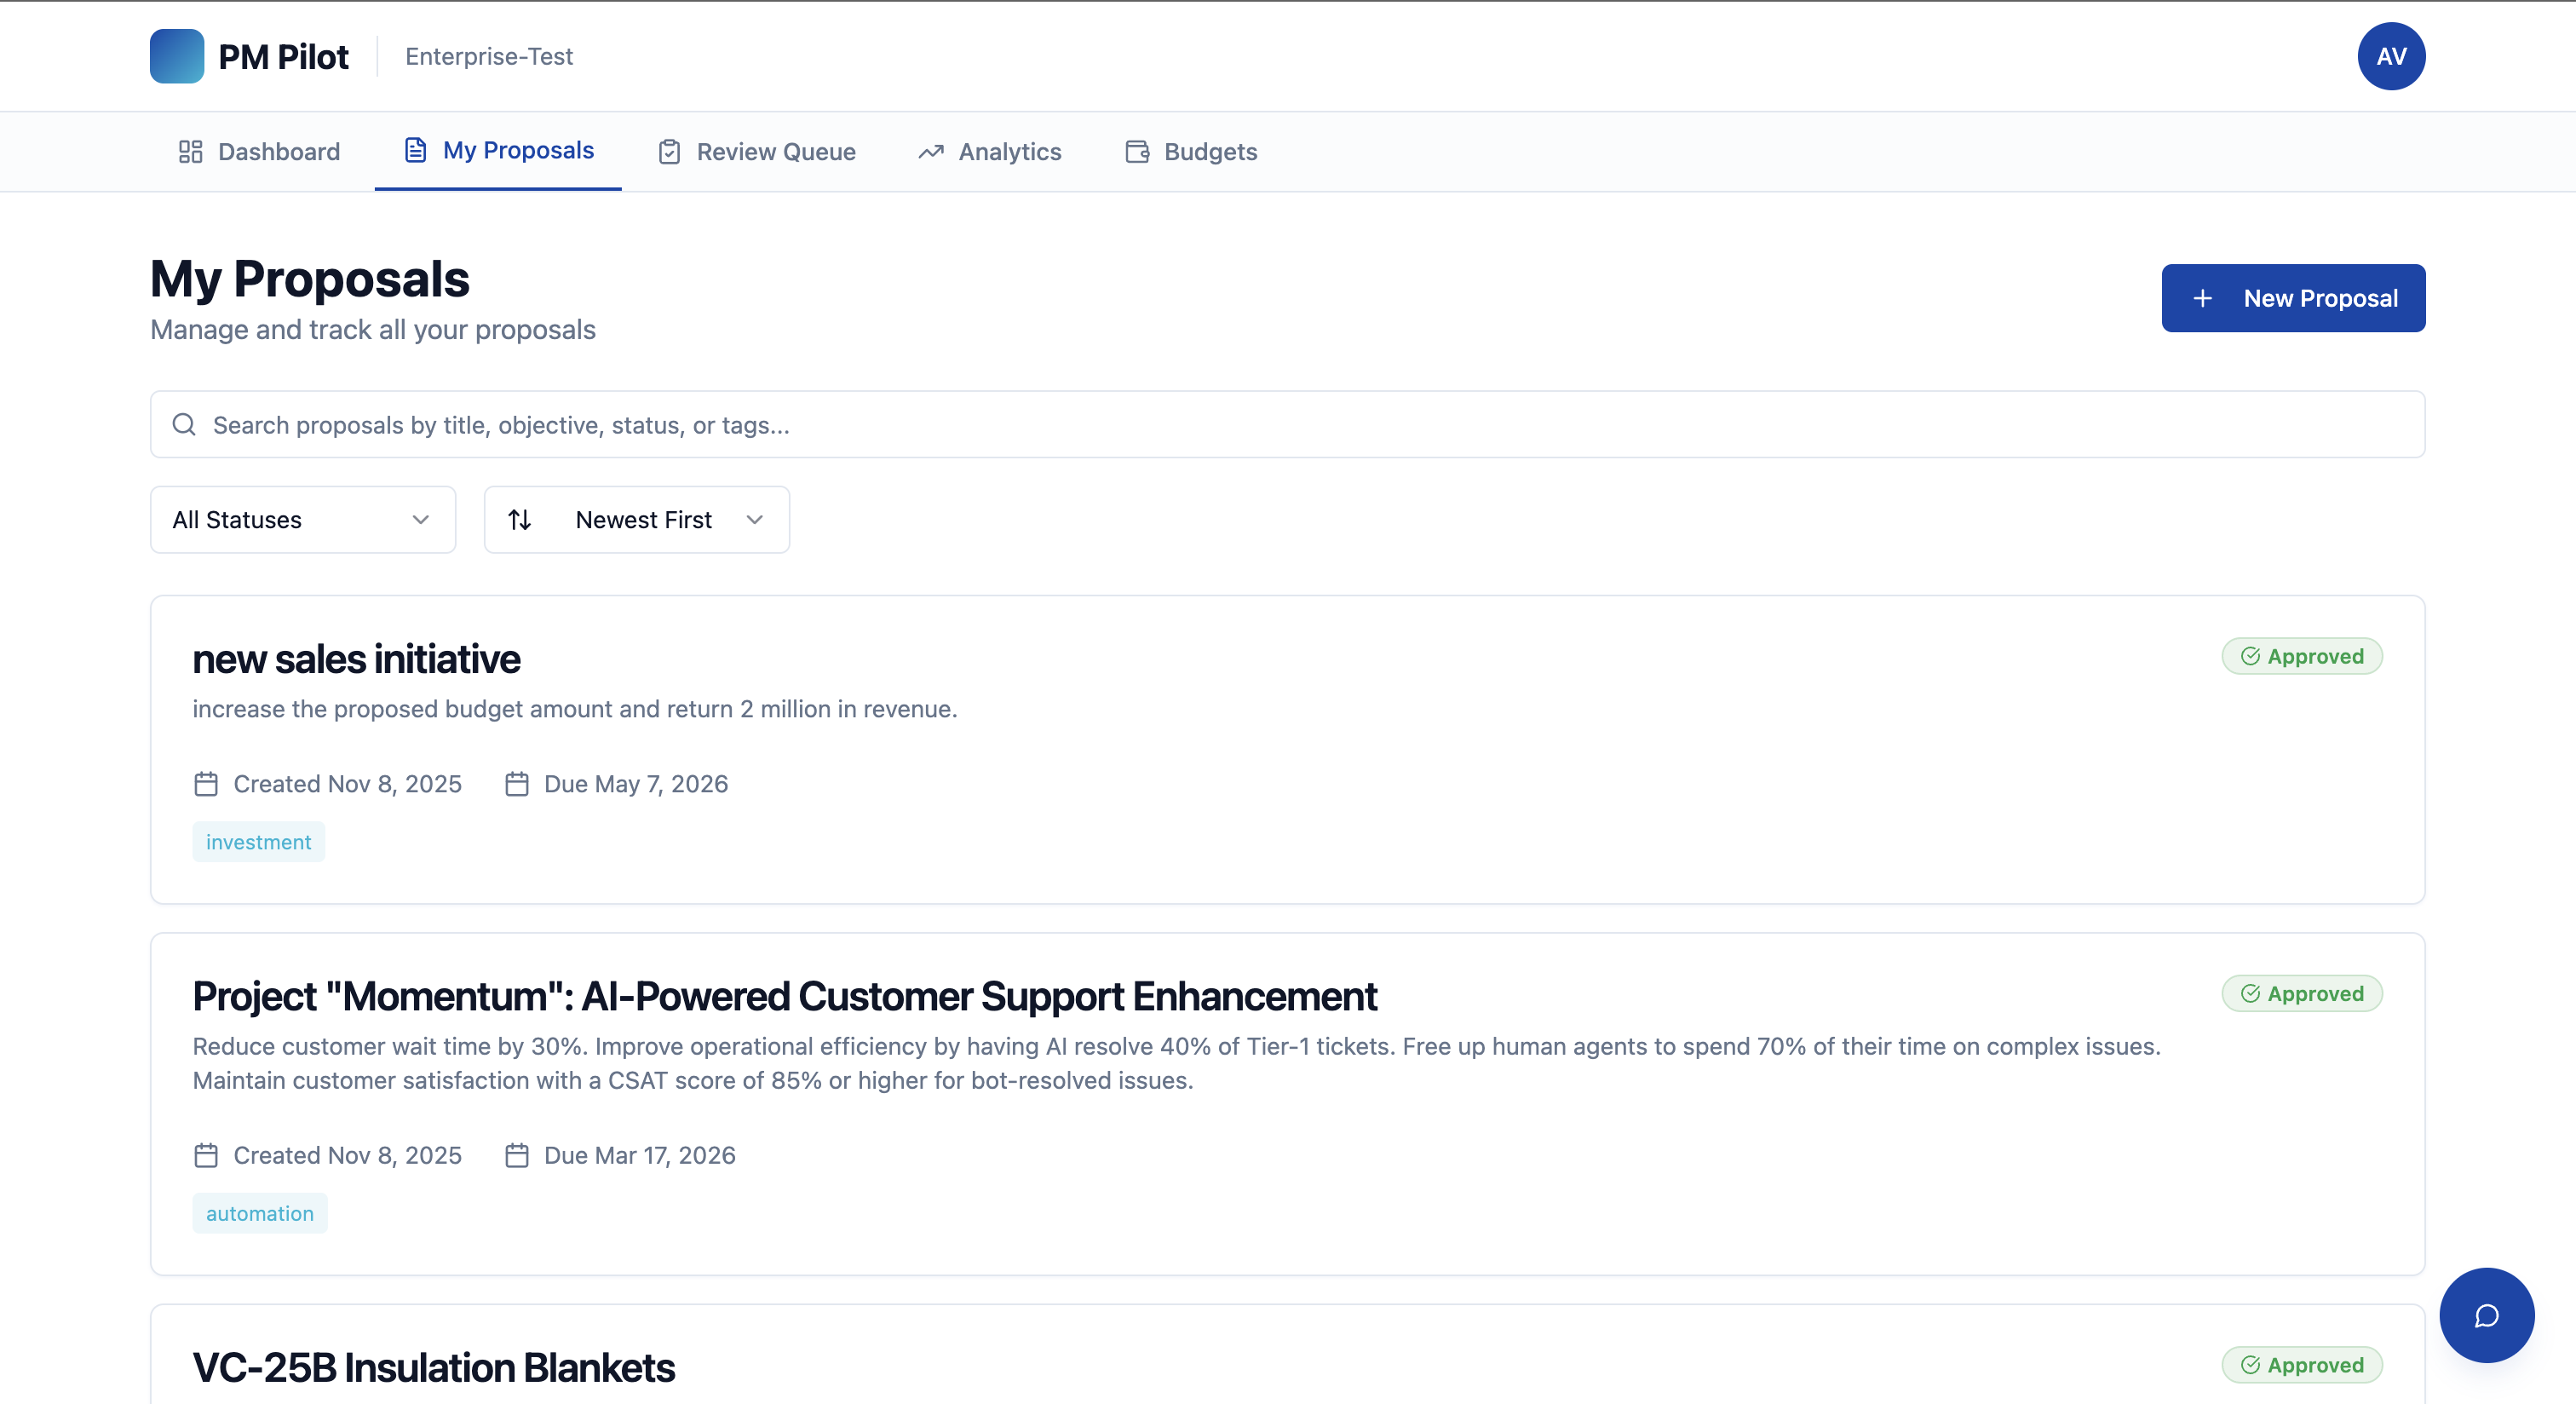The image size is (2576, 1404).
Task: Open the AV user avatar menu
Action: 2390,56
